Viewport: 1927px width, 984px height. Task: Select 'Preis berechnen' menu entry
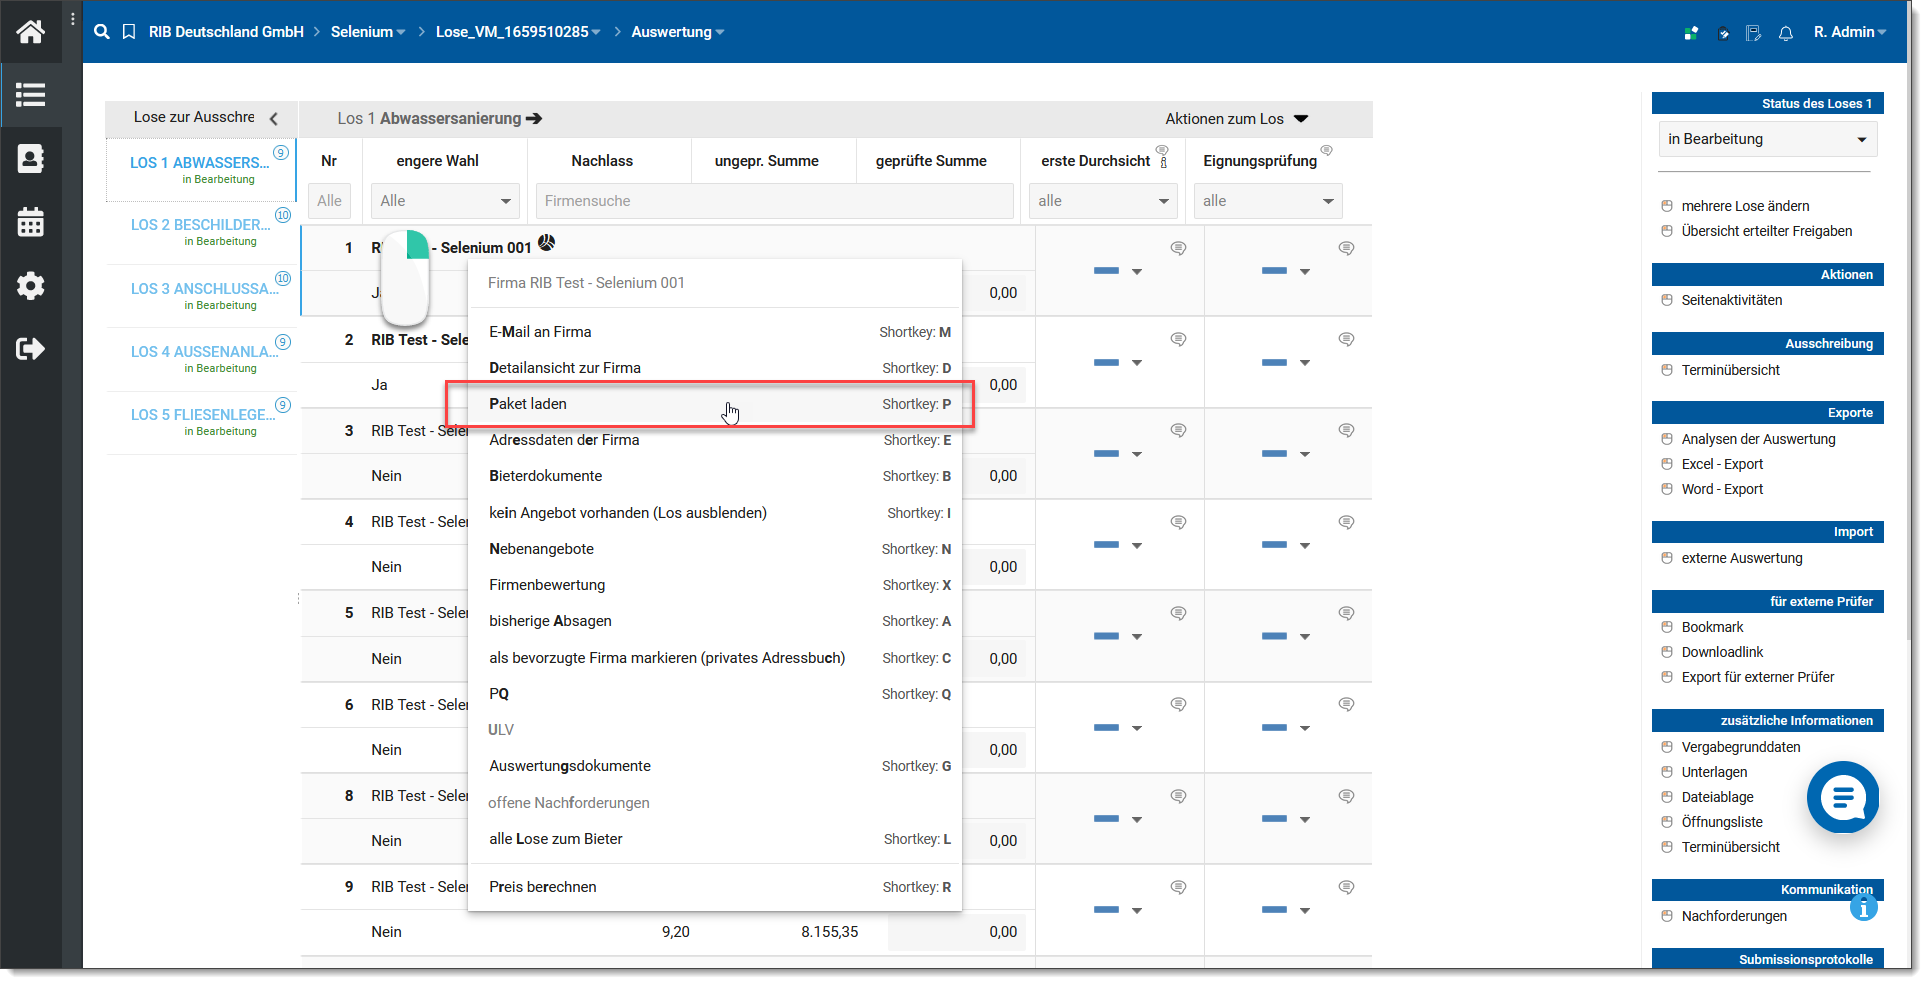(715, 887)
